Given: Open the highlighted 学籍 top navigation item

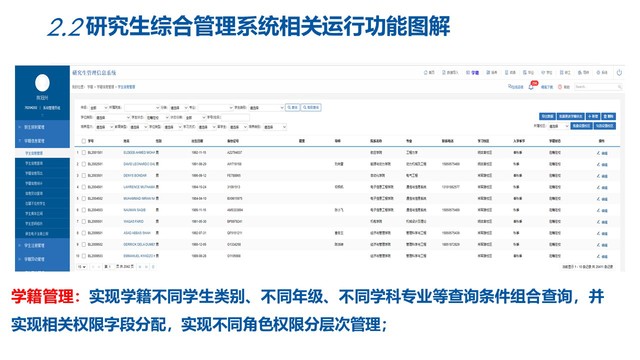Looking at the screenshot, I should click(x=472, y=72).
